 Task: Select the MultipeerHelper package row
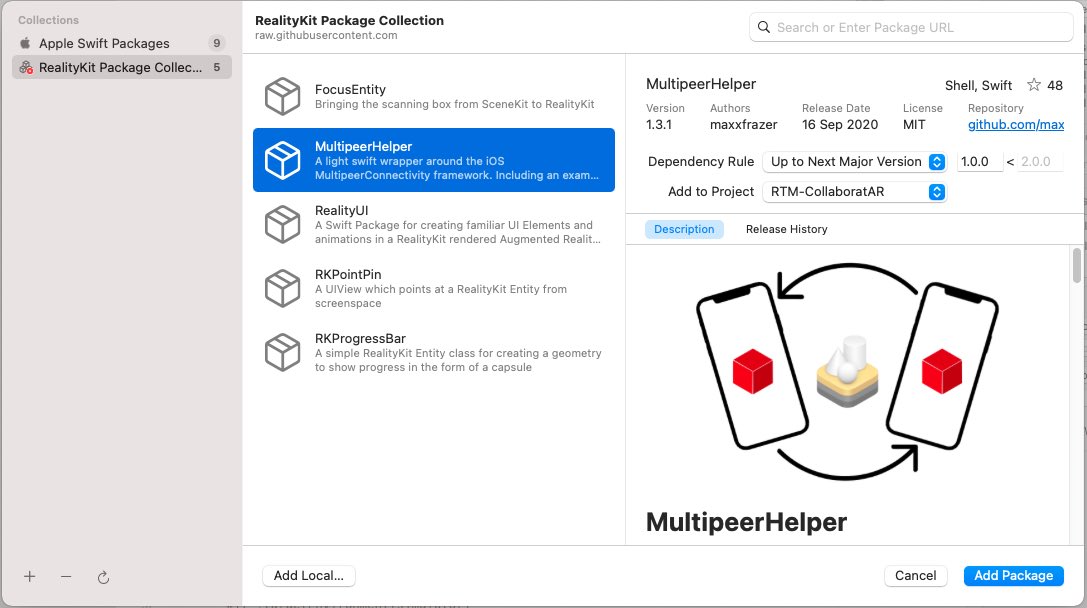point(434,160)
